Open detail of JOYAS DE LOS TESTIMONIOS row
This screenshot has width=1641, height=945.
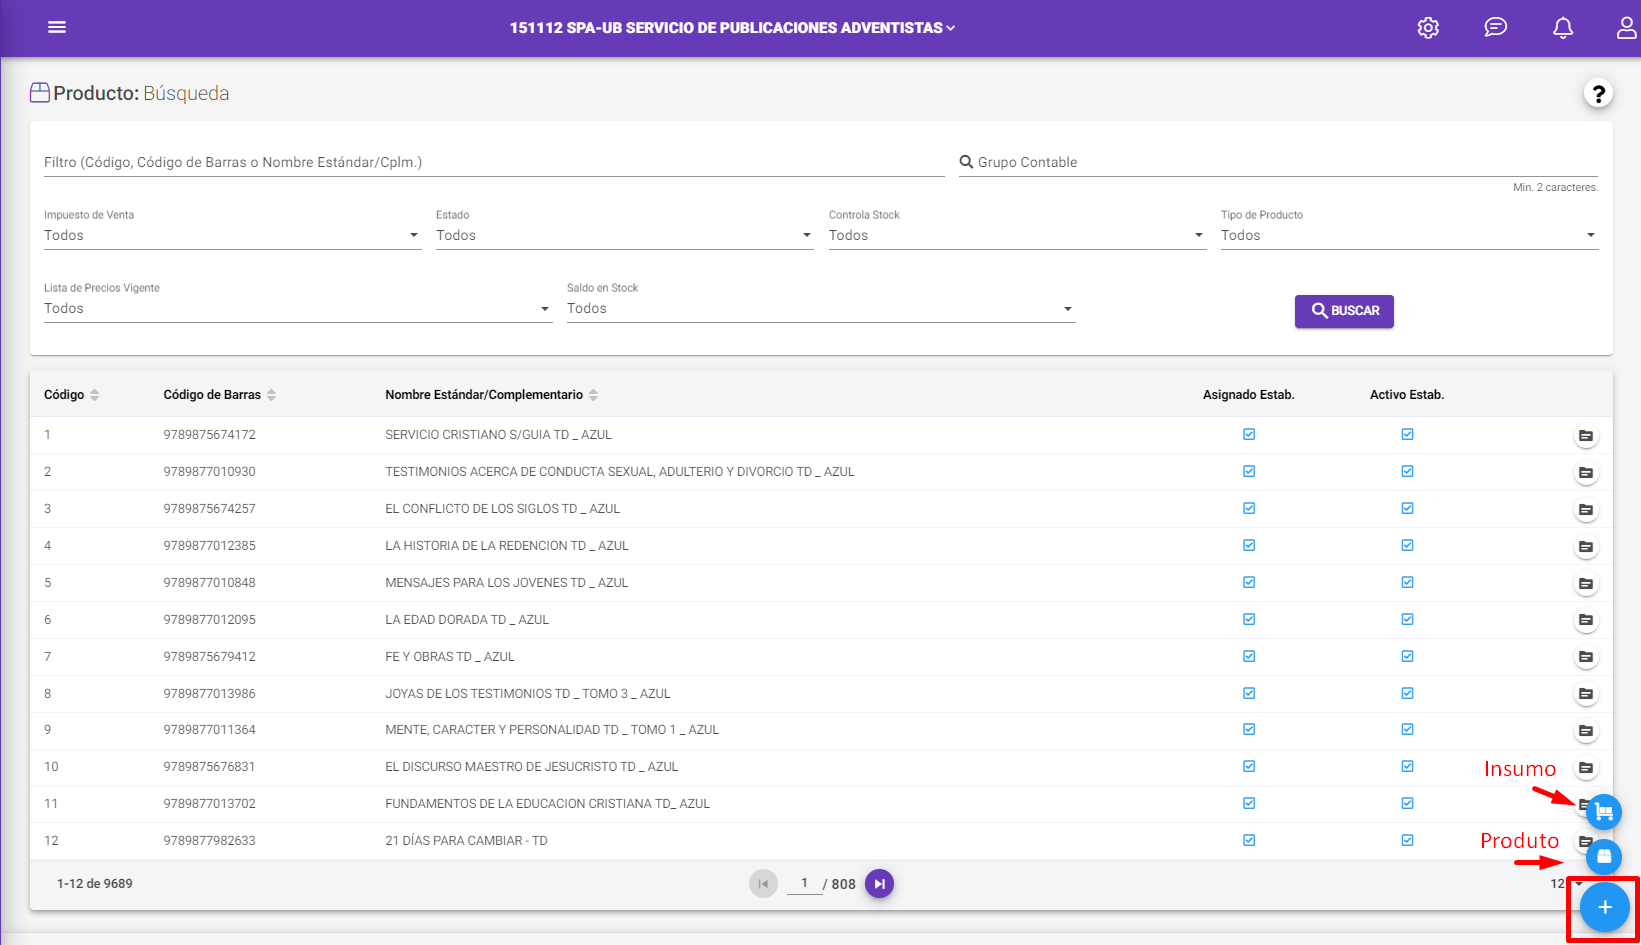coord(1585,694)
